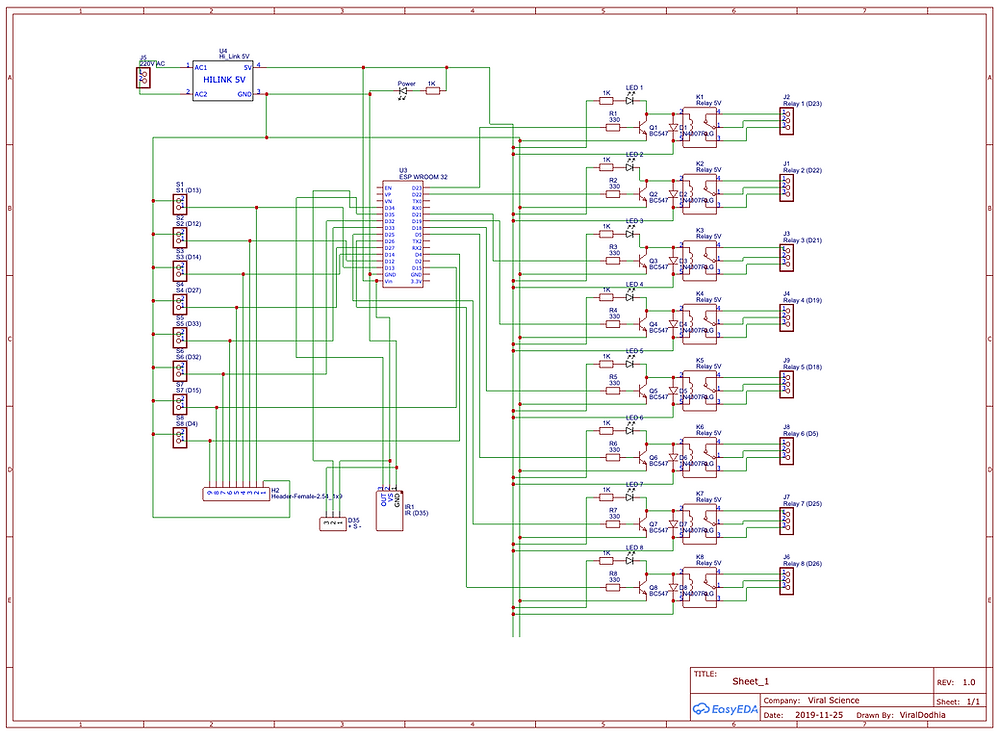
Task: Click relay K4 symbol
Action: point(700,324)
